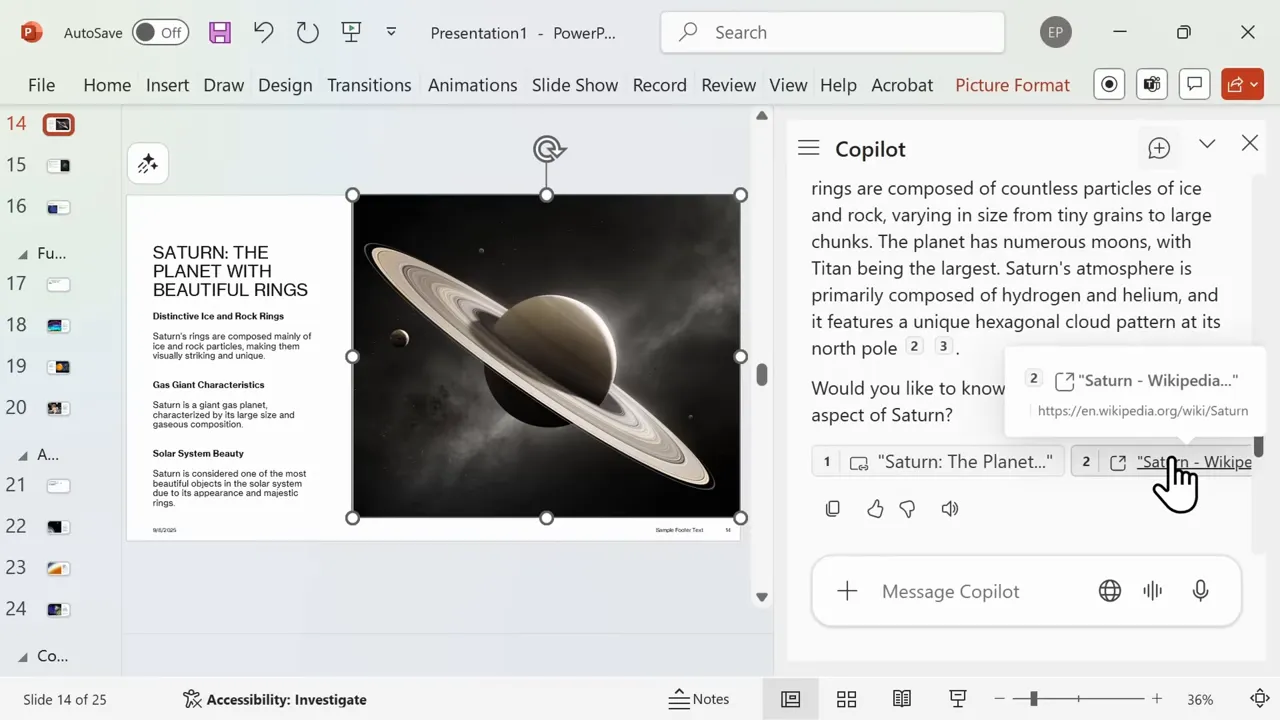Click Accessibility: Investigate in status bar
The image size is (1280, 720).
[275, 699]
